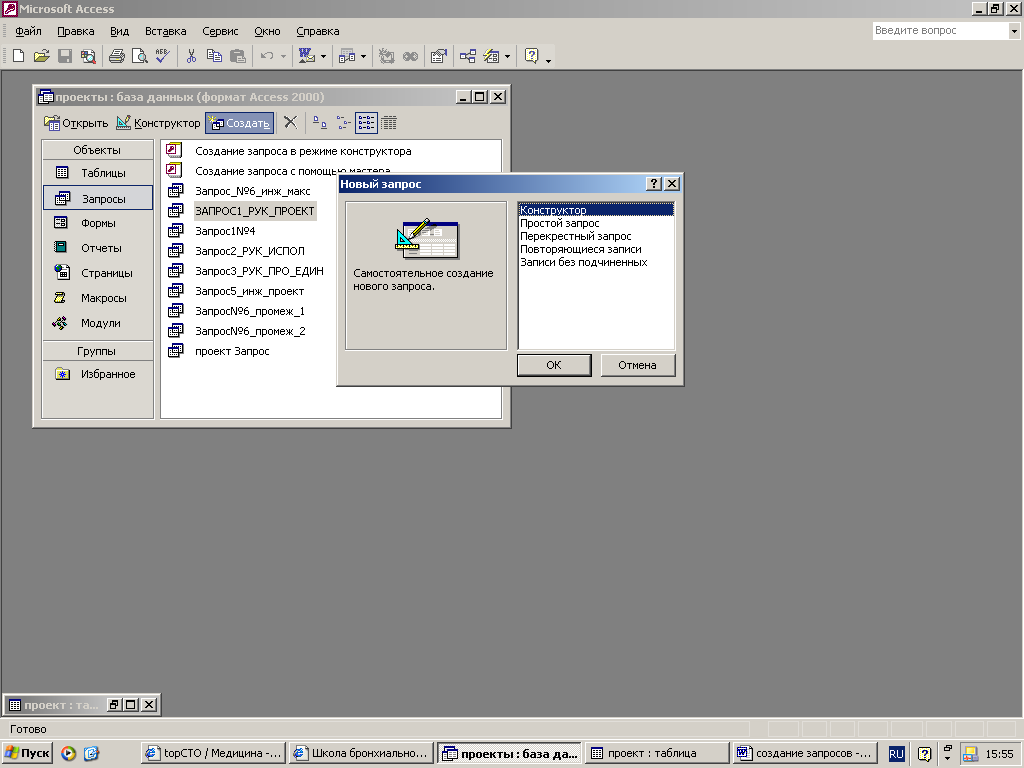This screenshot has width=1024, height=768.
Task: Click the Save diskette toolbar icon
Action: click(x=65, y=56)
